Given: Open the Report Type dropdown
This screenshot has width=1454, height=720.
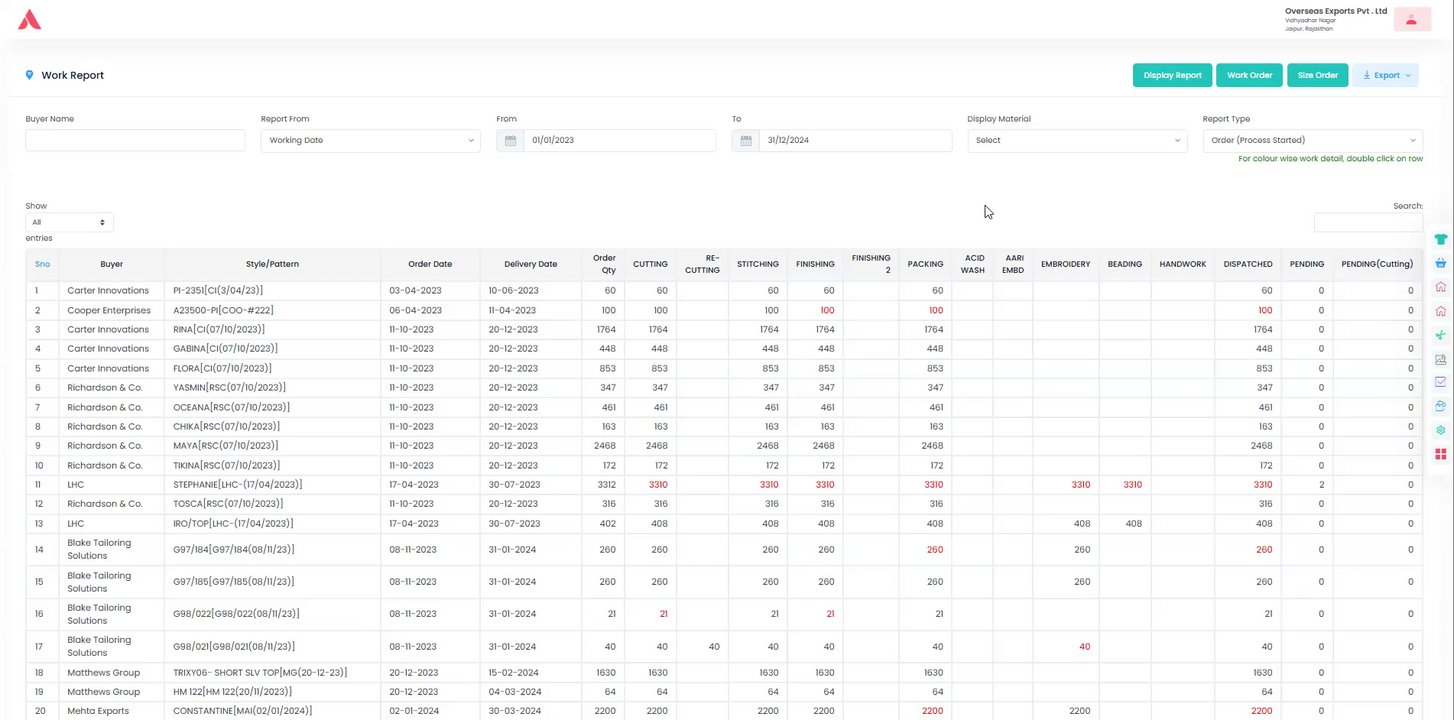Looking at the screenshot, I should coord(1313,141).
